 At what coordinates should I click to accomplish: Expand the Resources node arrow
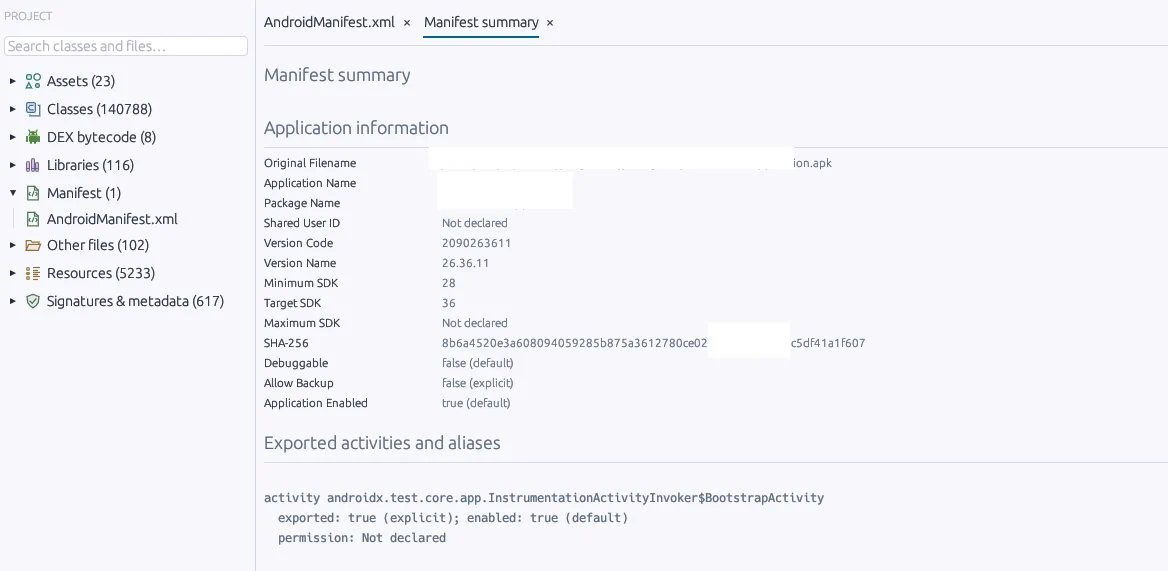pyautogui.click(x=13, y=273)
